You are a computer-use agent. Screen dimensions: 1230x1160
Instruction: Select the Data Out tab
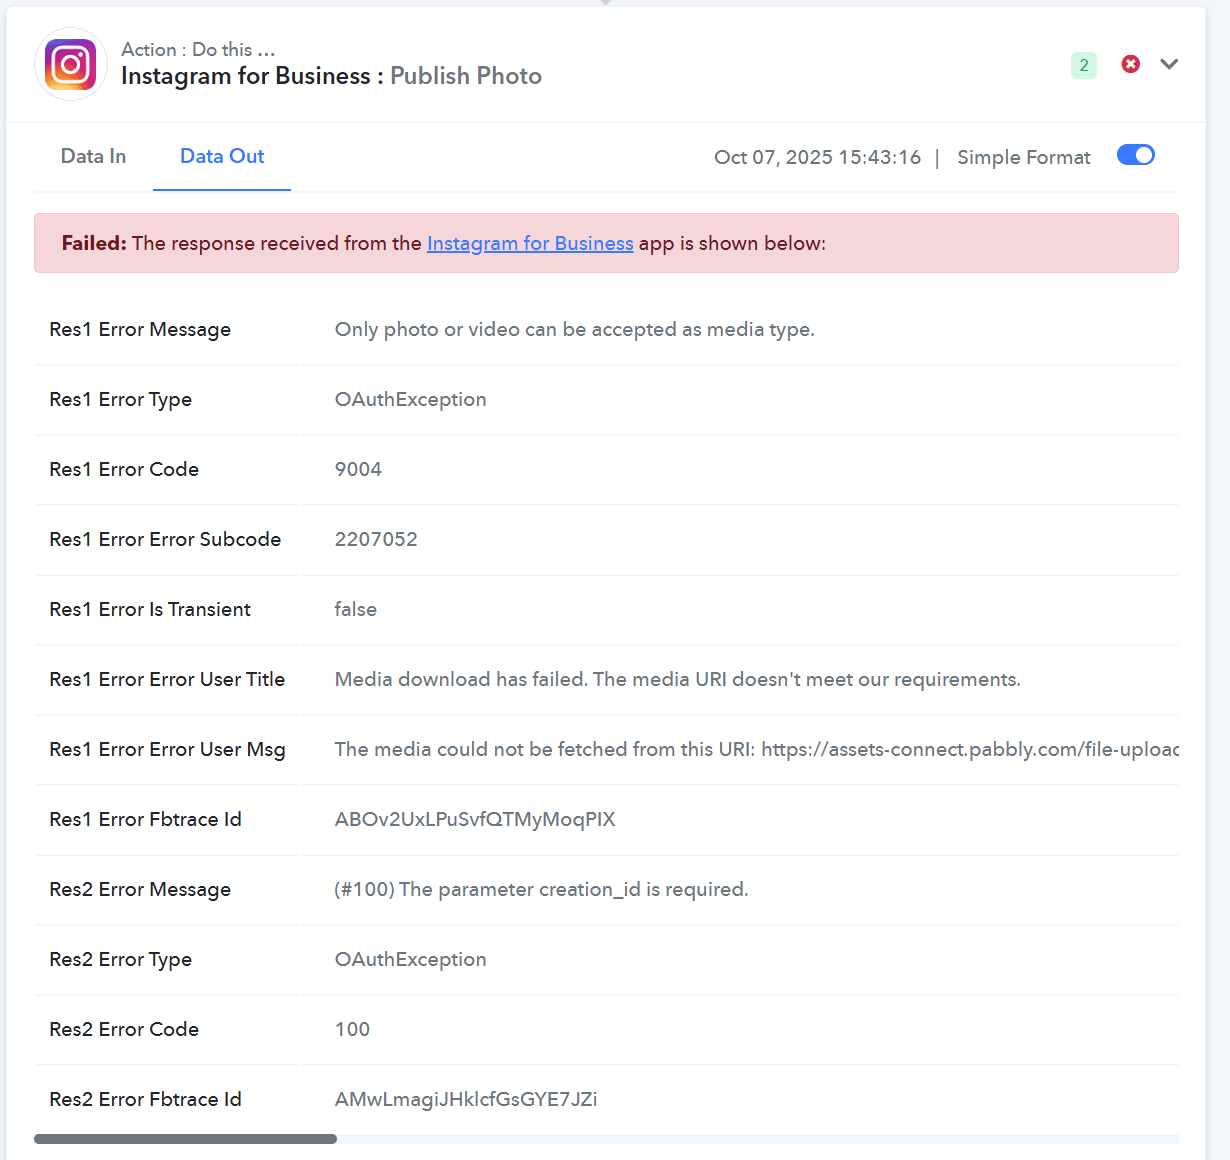tap(222, 156)
